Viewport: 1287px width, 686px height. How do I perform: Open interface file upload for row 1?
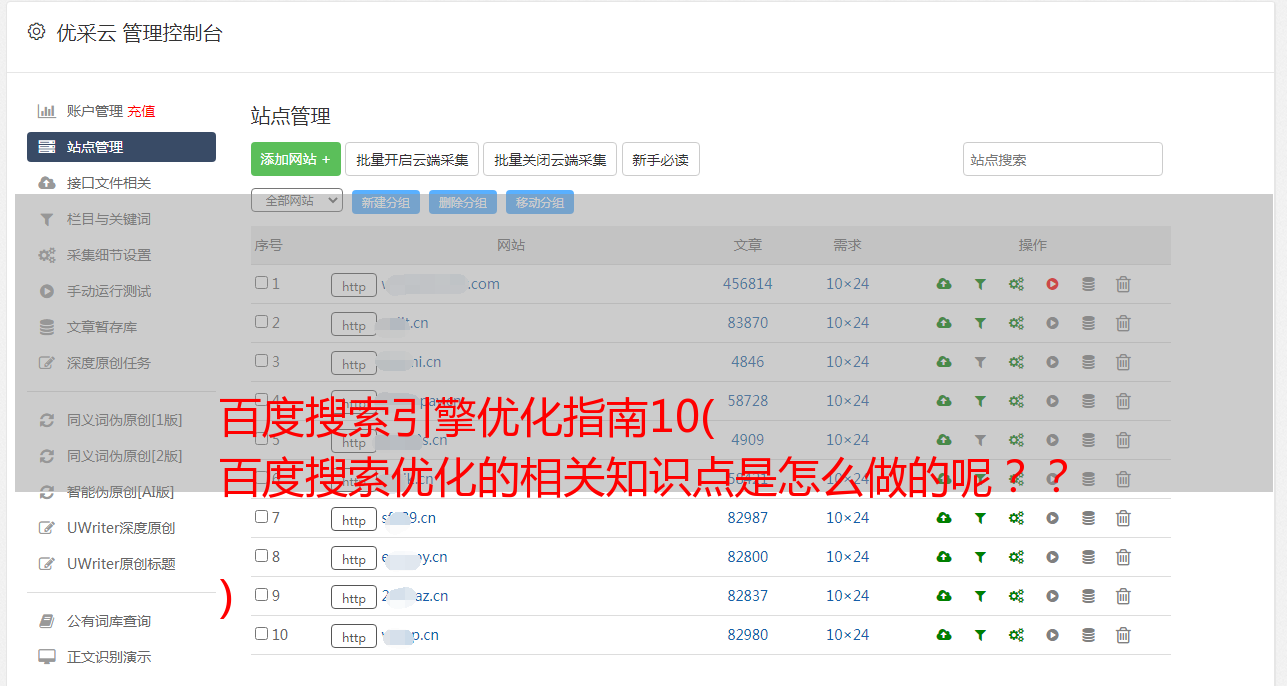tap(944, 284)
